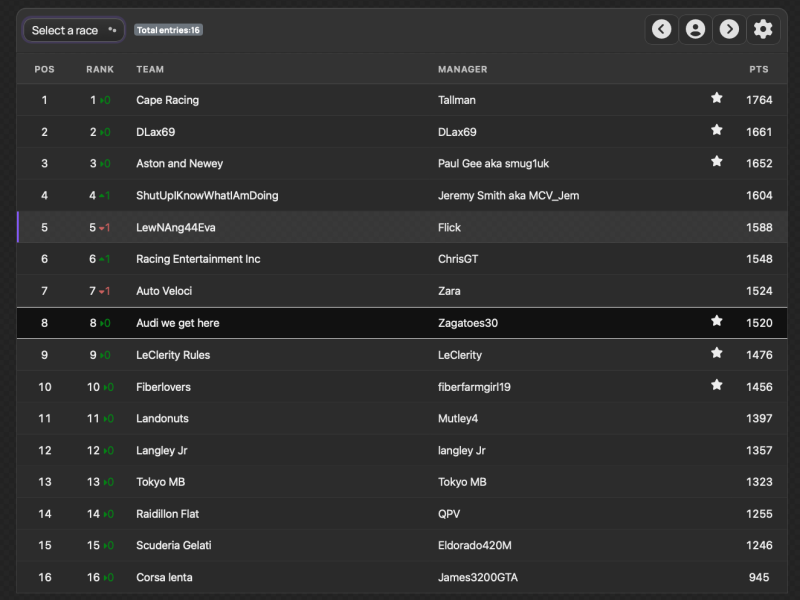Select team Cape Racing

[167, 100]
